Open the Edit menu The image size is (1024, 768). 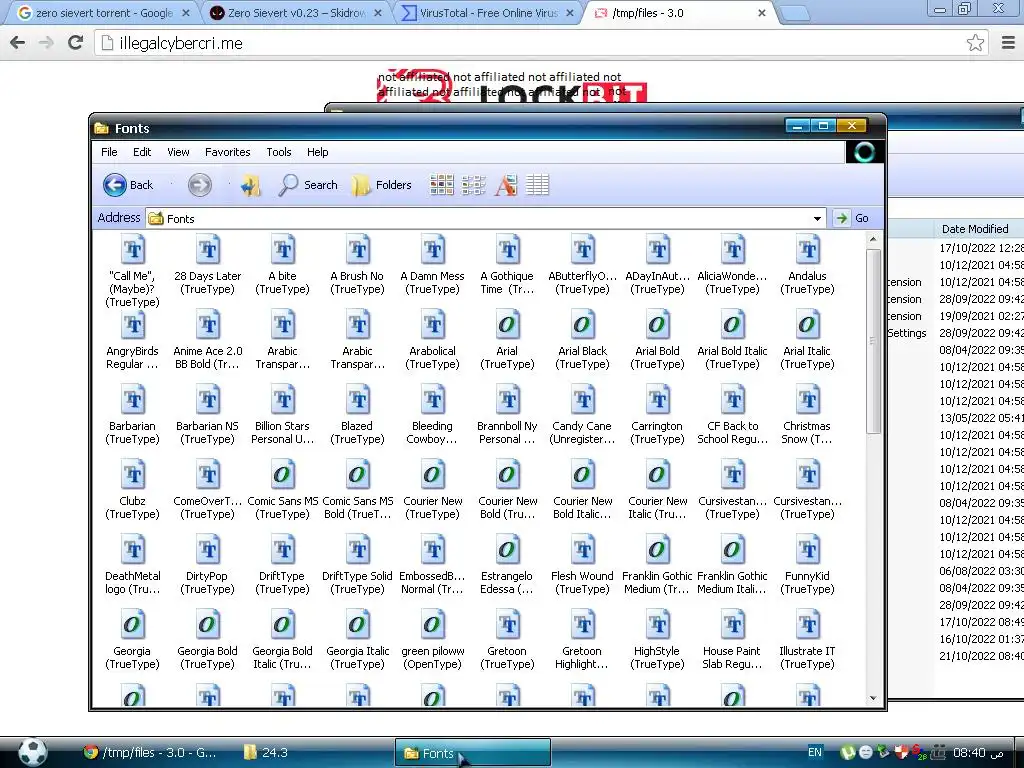pyautogui.click(x=142, y=152)
